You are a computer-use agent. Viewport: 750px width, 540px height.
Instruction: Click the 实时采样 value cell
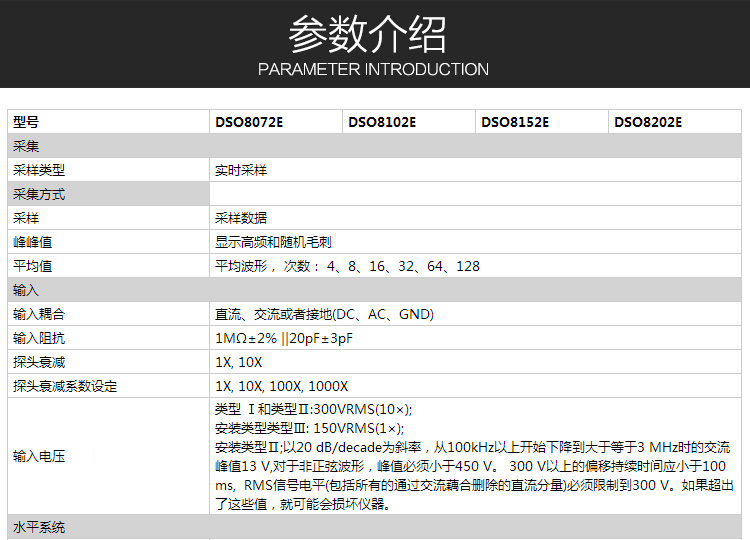[x=241, y=170]
